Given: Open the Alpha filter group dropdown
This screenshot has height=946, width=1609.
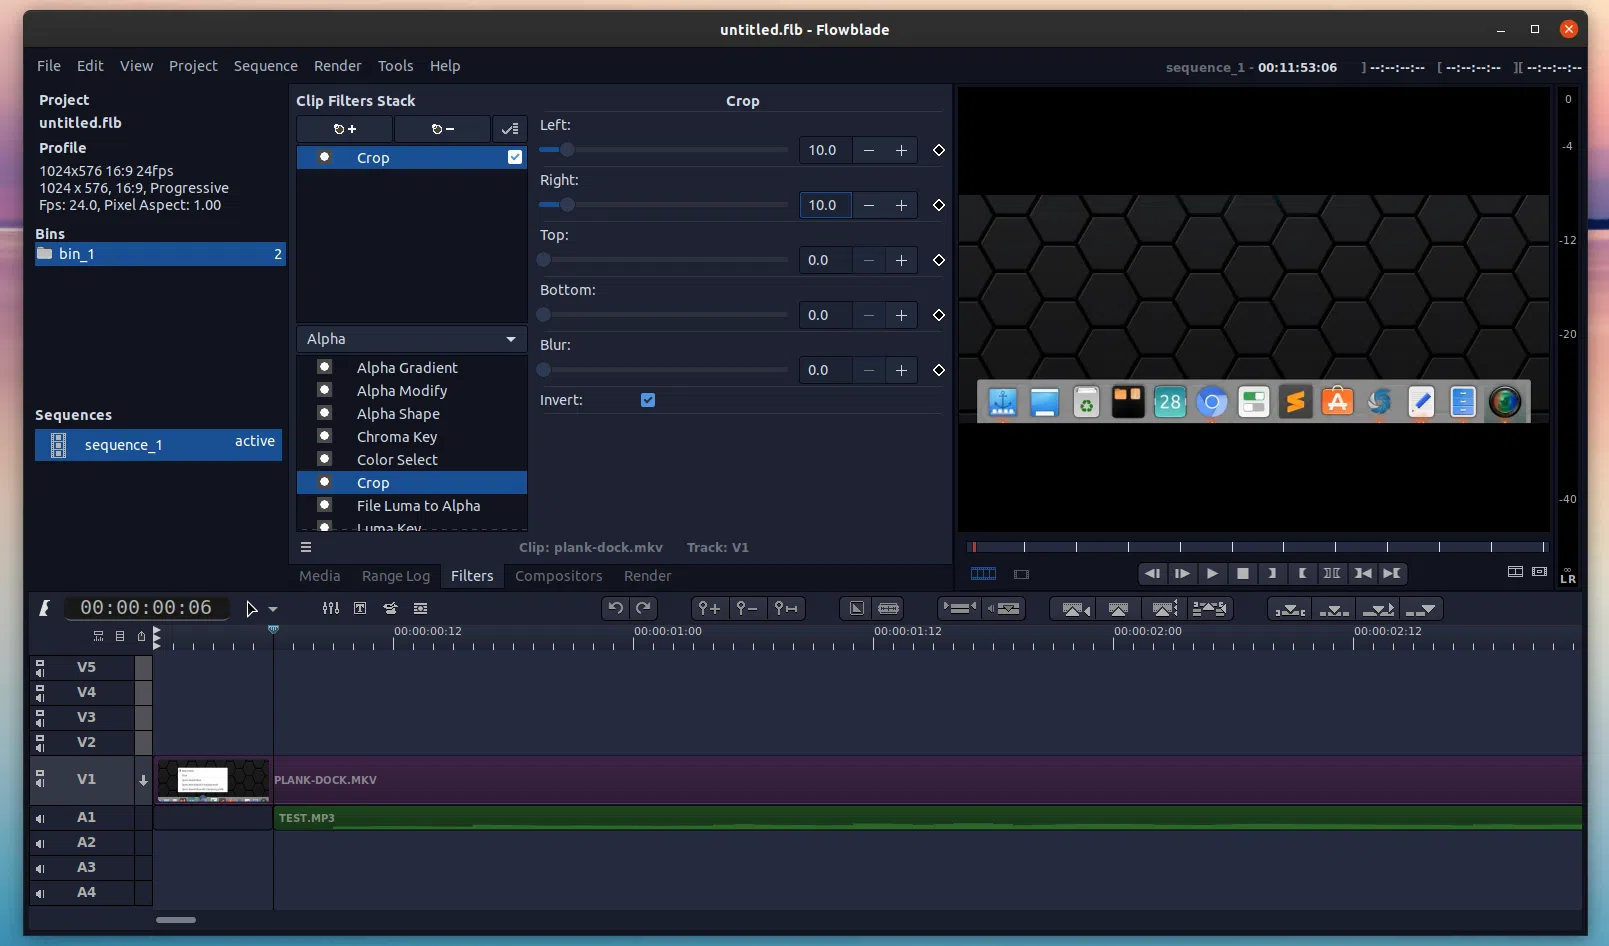Looking at the screenshot, I should 411,339.
